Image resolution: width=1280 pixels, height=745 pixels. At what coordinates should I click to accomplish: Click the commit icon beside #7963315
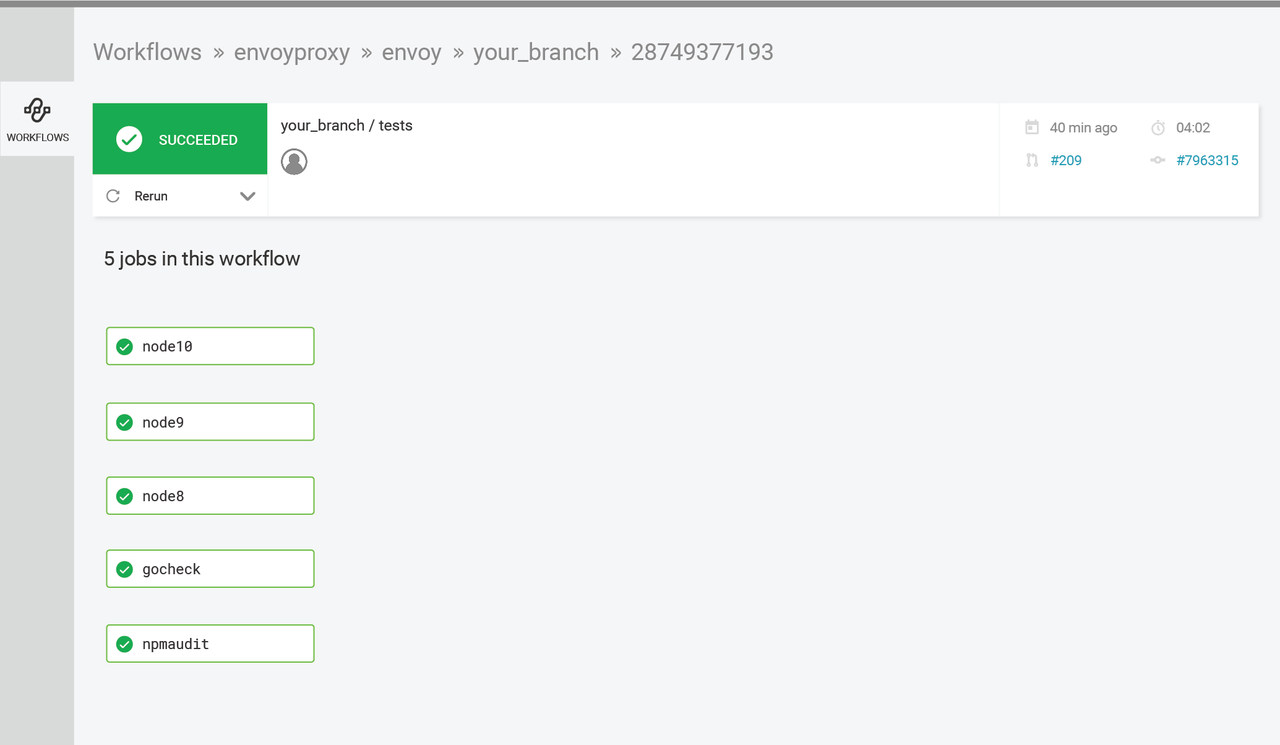pyautogui.click(x=1157, y=160)
